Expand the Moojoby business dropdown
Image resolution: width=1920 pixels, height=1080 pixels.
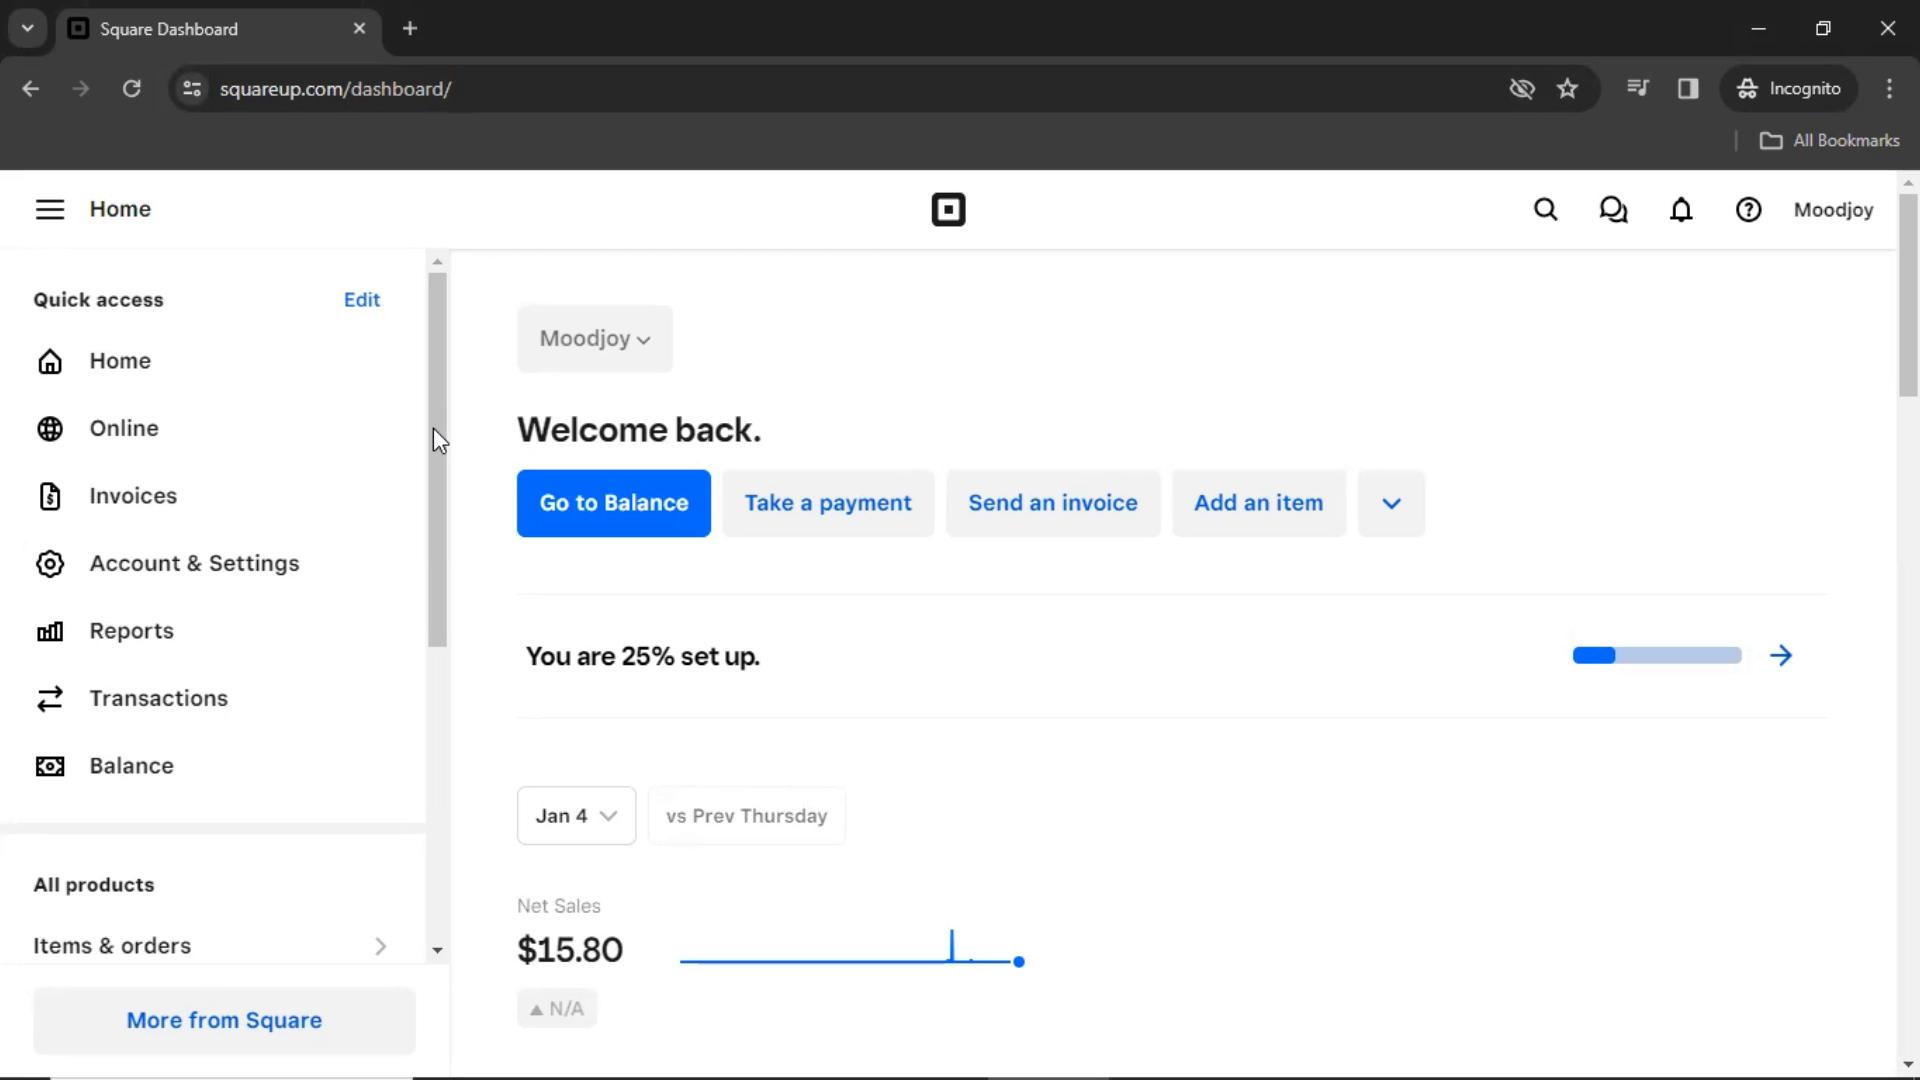coord(593,338)
